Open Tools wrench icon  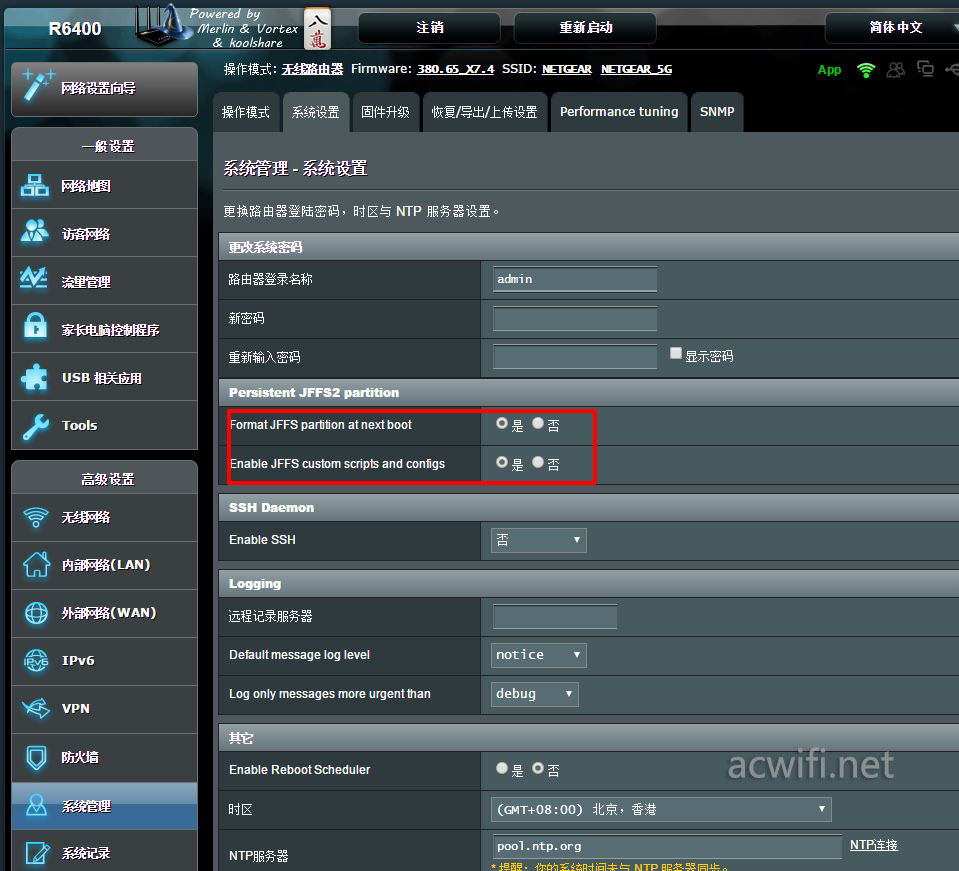[x=36, y=426]
